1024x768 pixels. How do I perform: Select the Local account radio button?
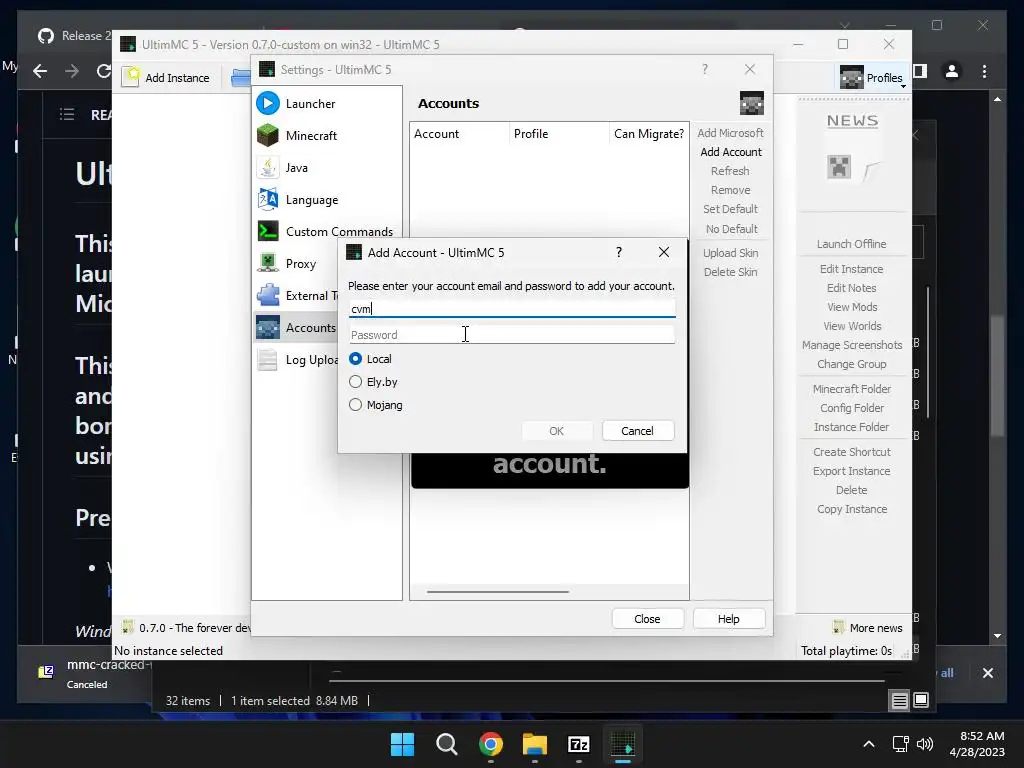[355, 359]
